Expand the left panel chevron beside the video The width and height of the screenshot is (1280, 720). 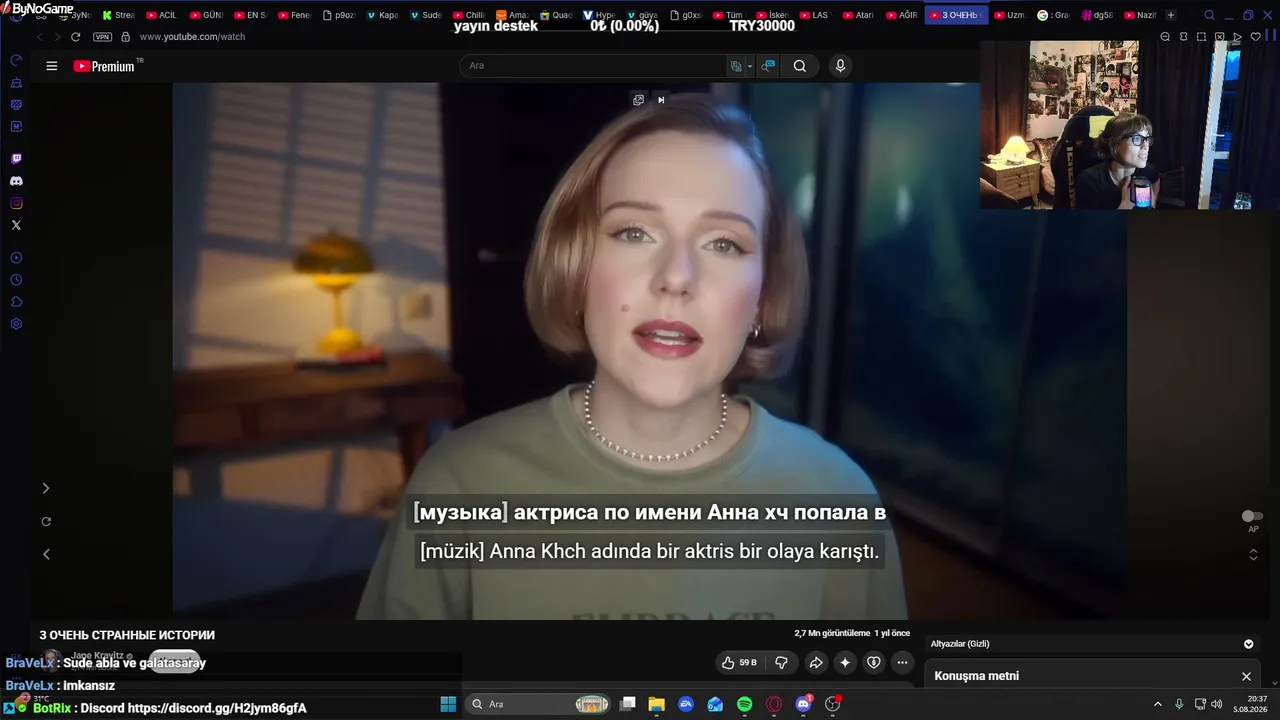coord(46,488)
